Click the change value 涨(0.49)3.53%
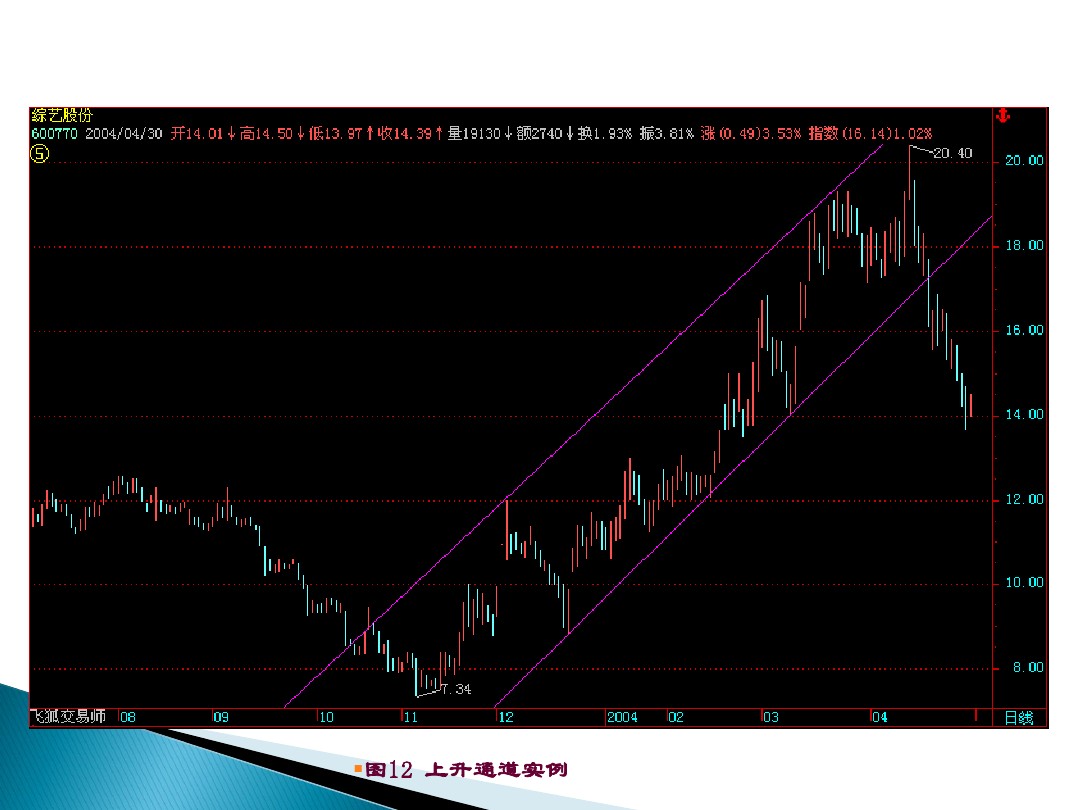The height and width of the screenshot is (810, 1080). click(751, 134)
